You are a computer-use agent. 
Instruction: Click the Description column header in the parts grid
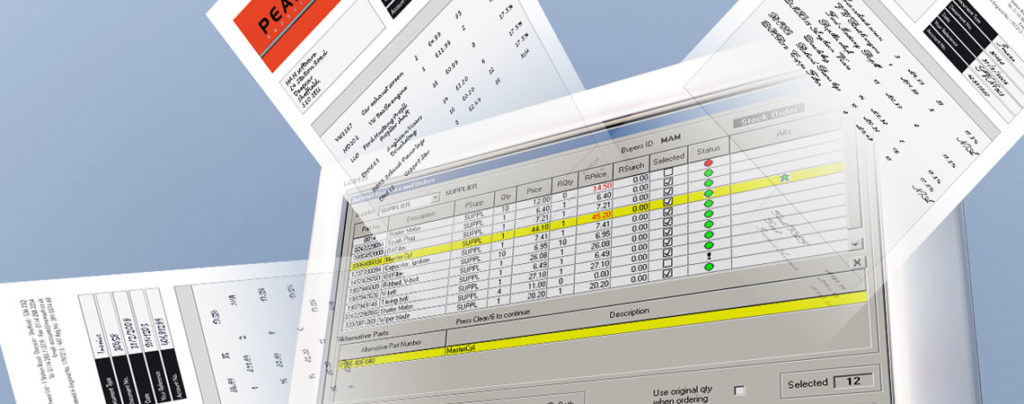coord(421,217)
